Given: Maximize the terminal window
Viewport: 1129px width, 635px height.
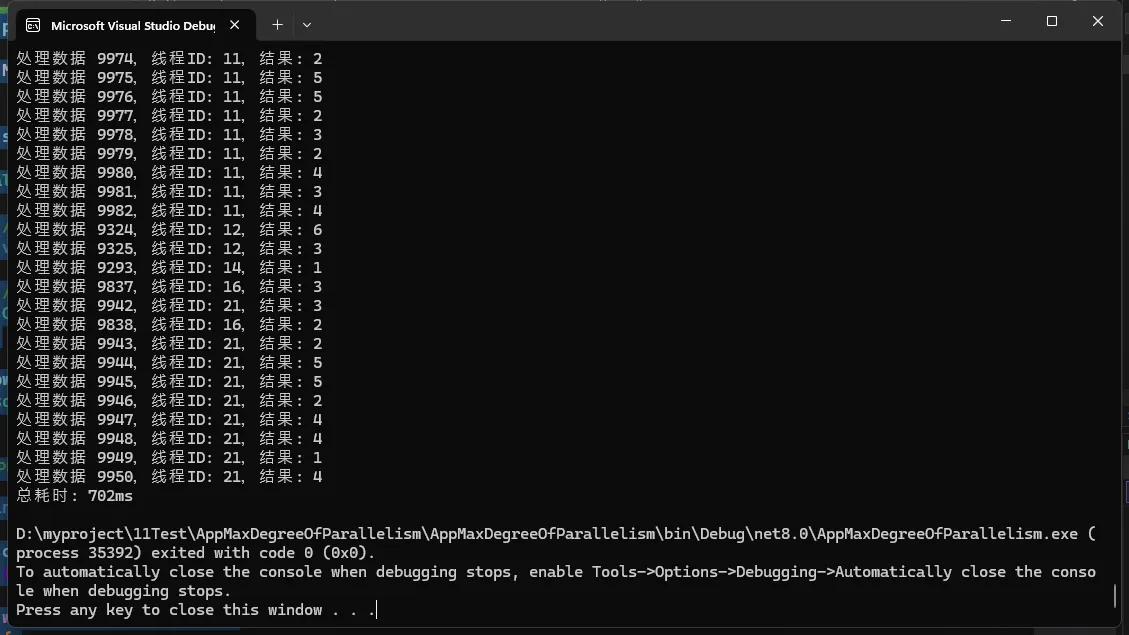Looking at the screenshot, I should tap(1052, 21).
